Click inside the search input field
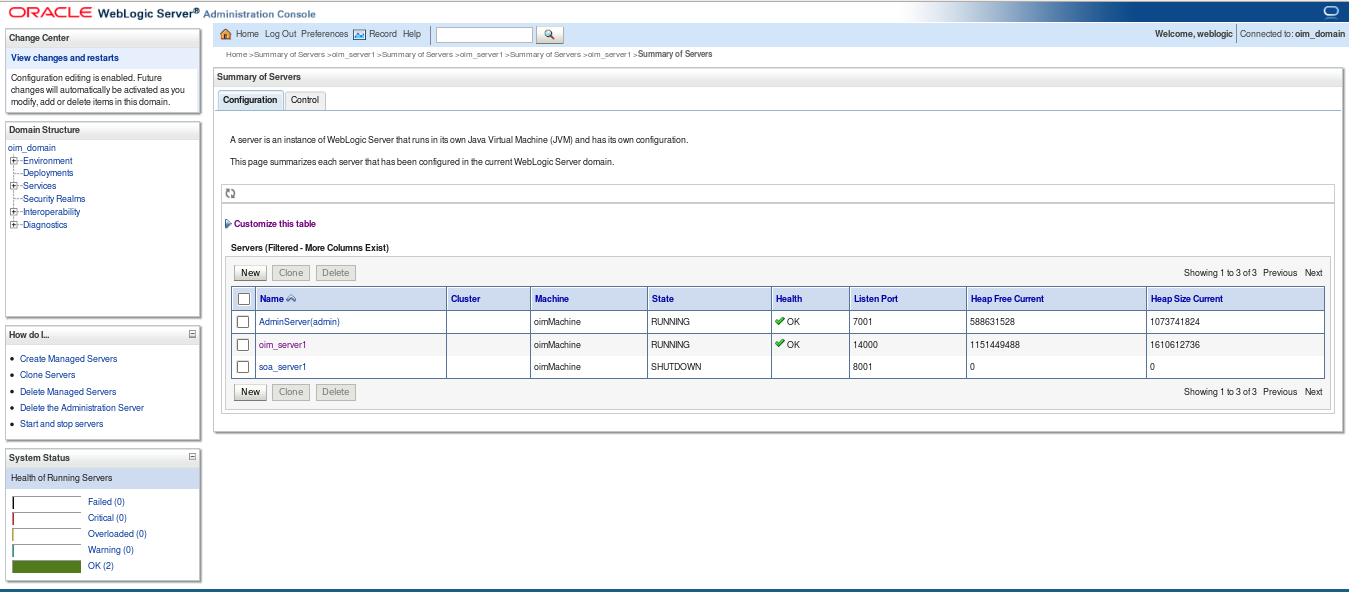The width and height of the screenshot is (1349, 592). [484, 33]
